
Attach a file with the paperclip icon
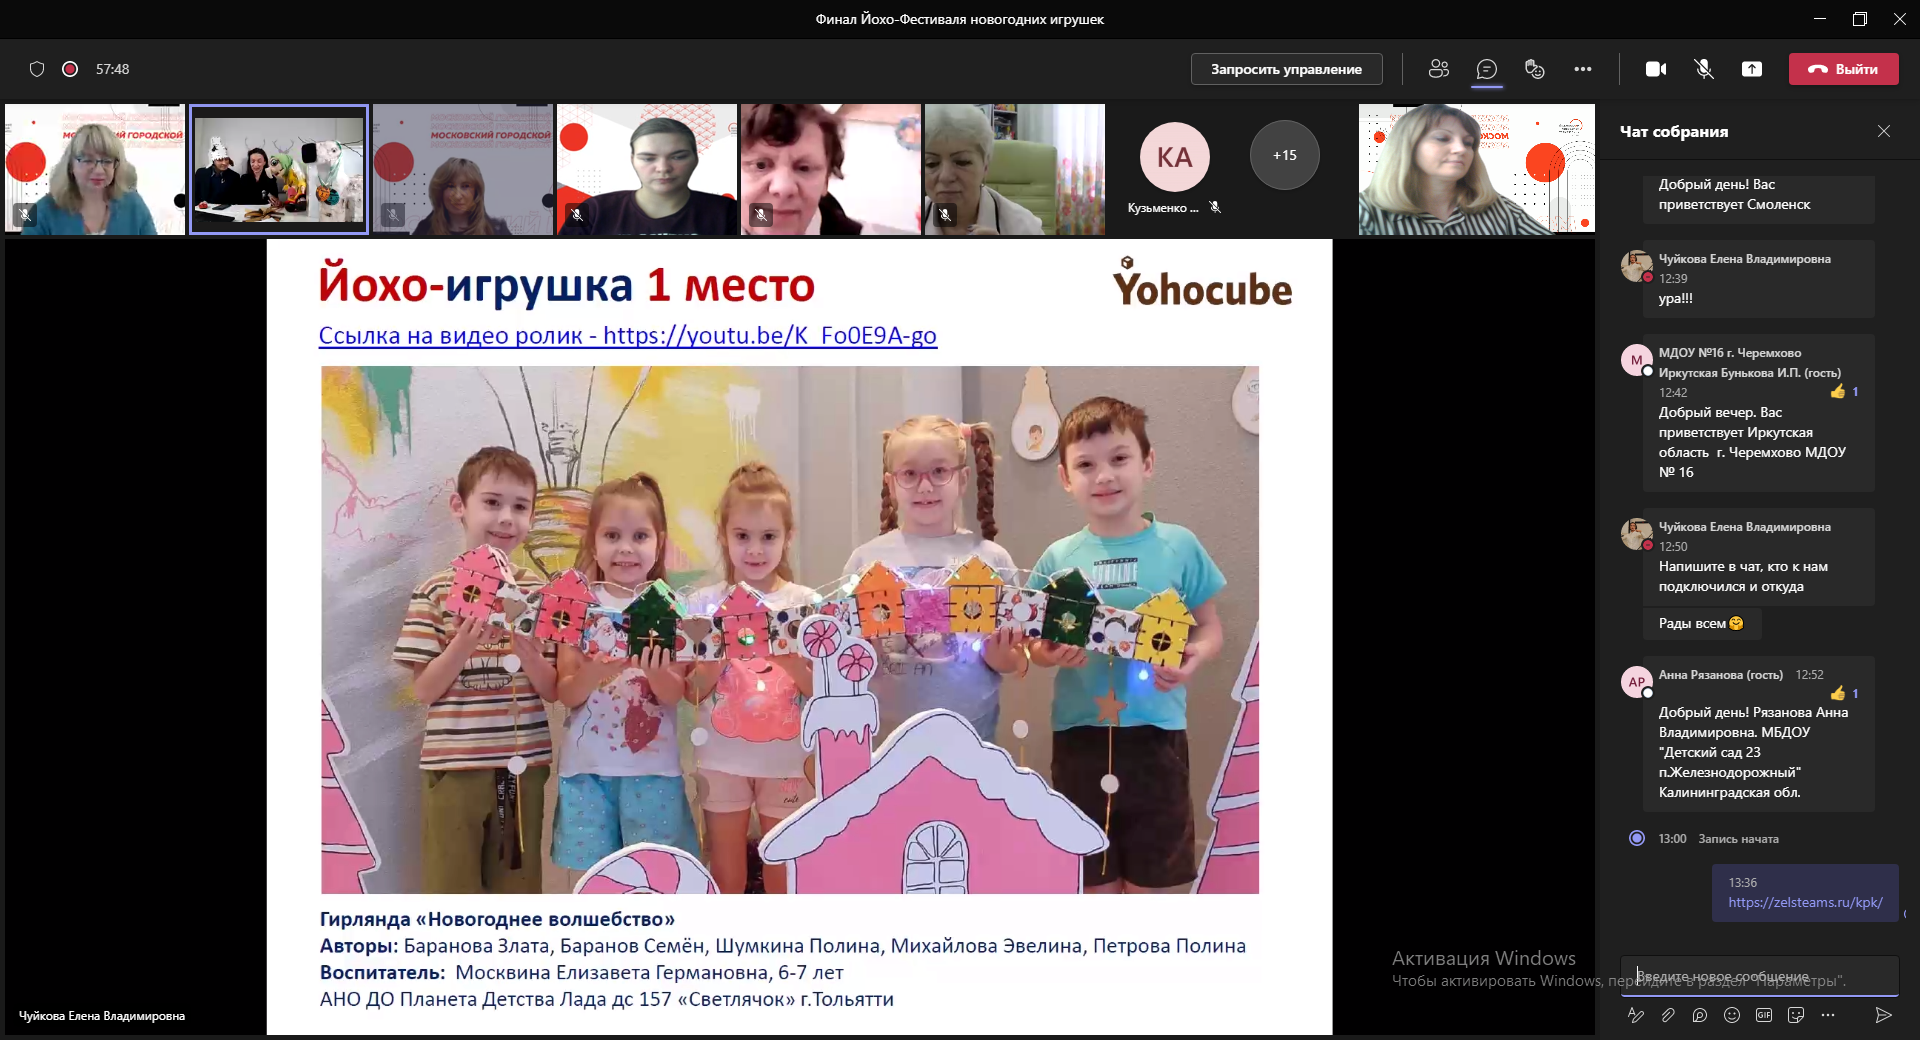[1668, 1015]
